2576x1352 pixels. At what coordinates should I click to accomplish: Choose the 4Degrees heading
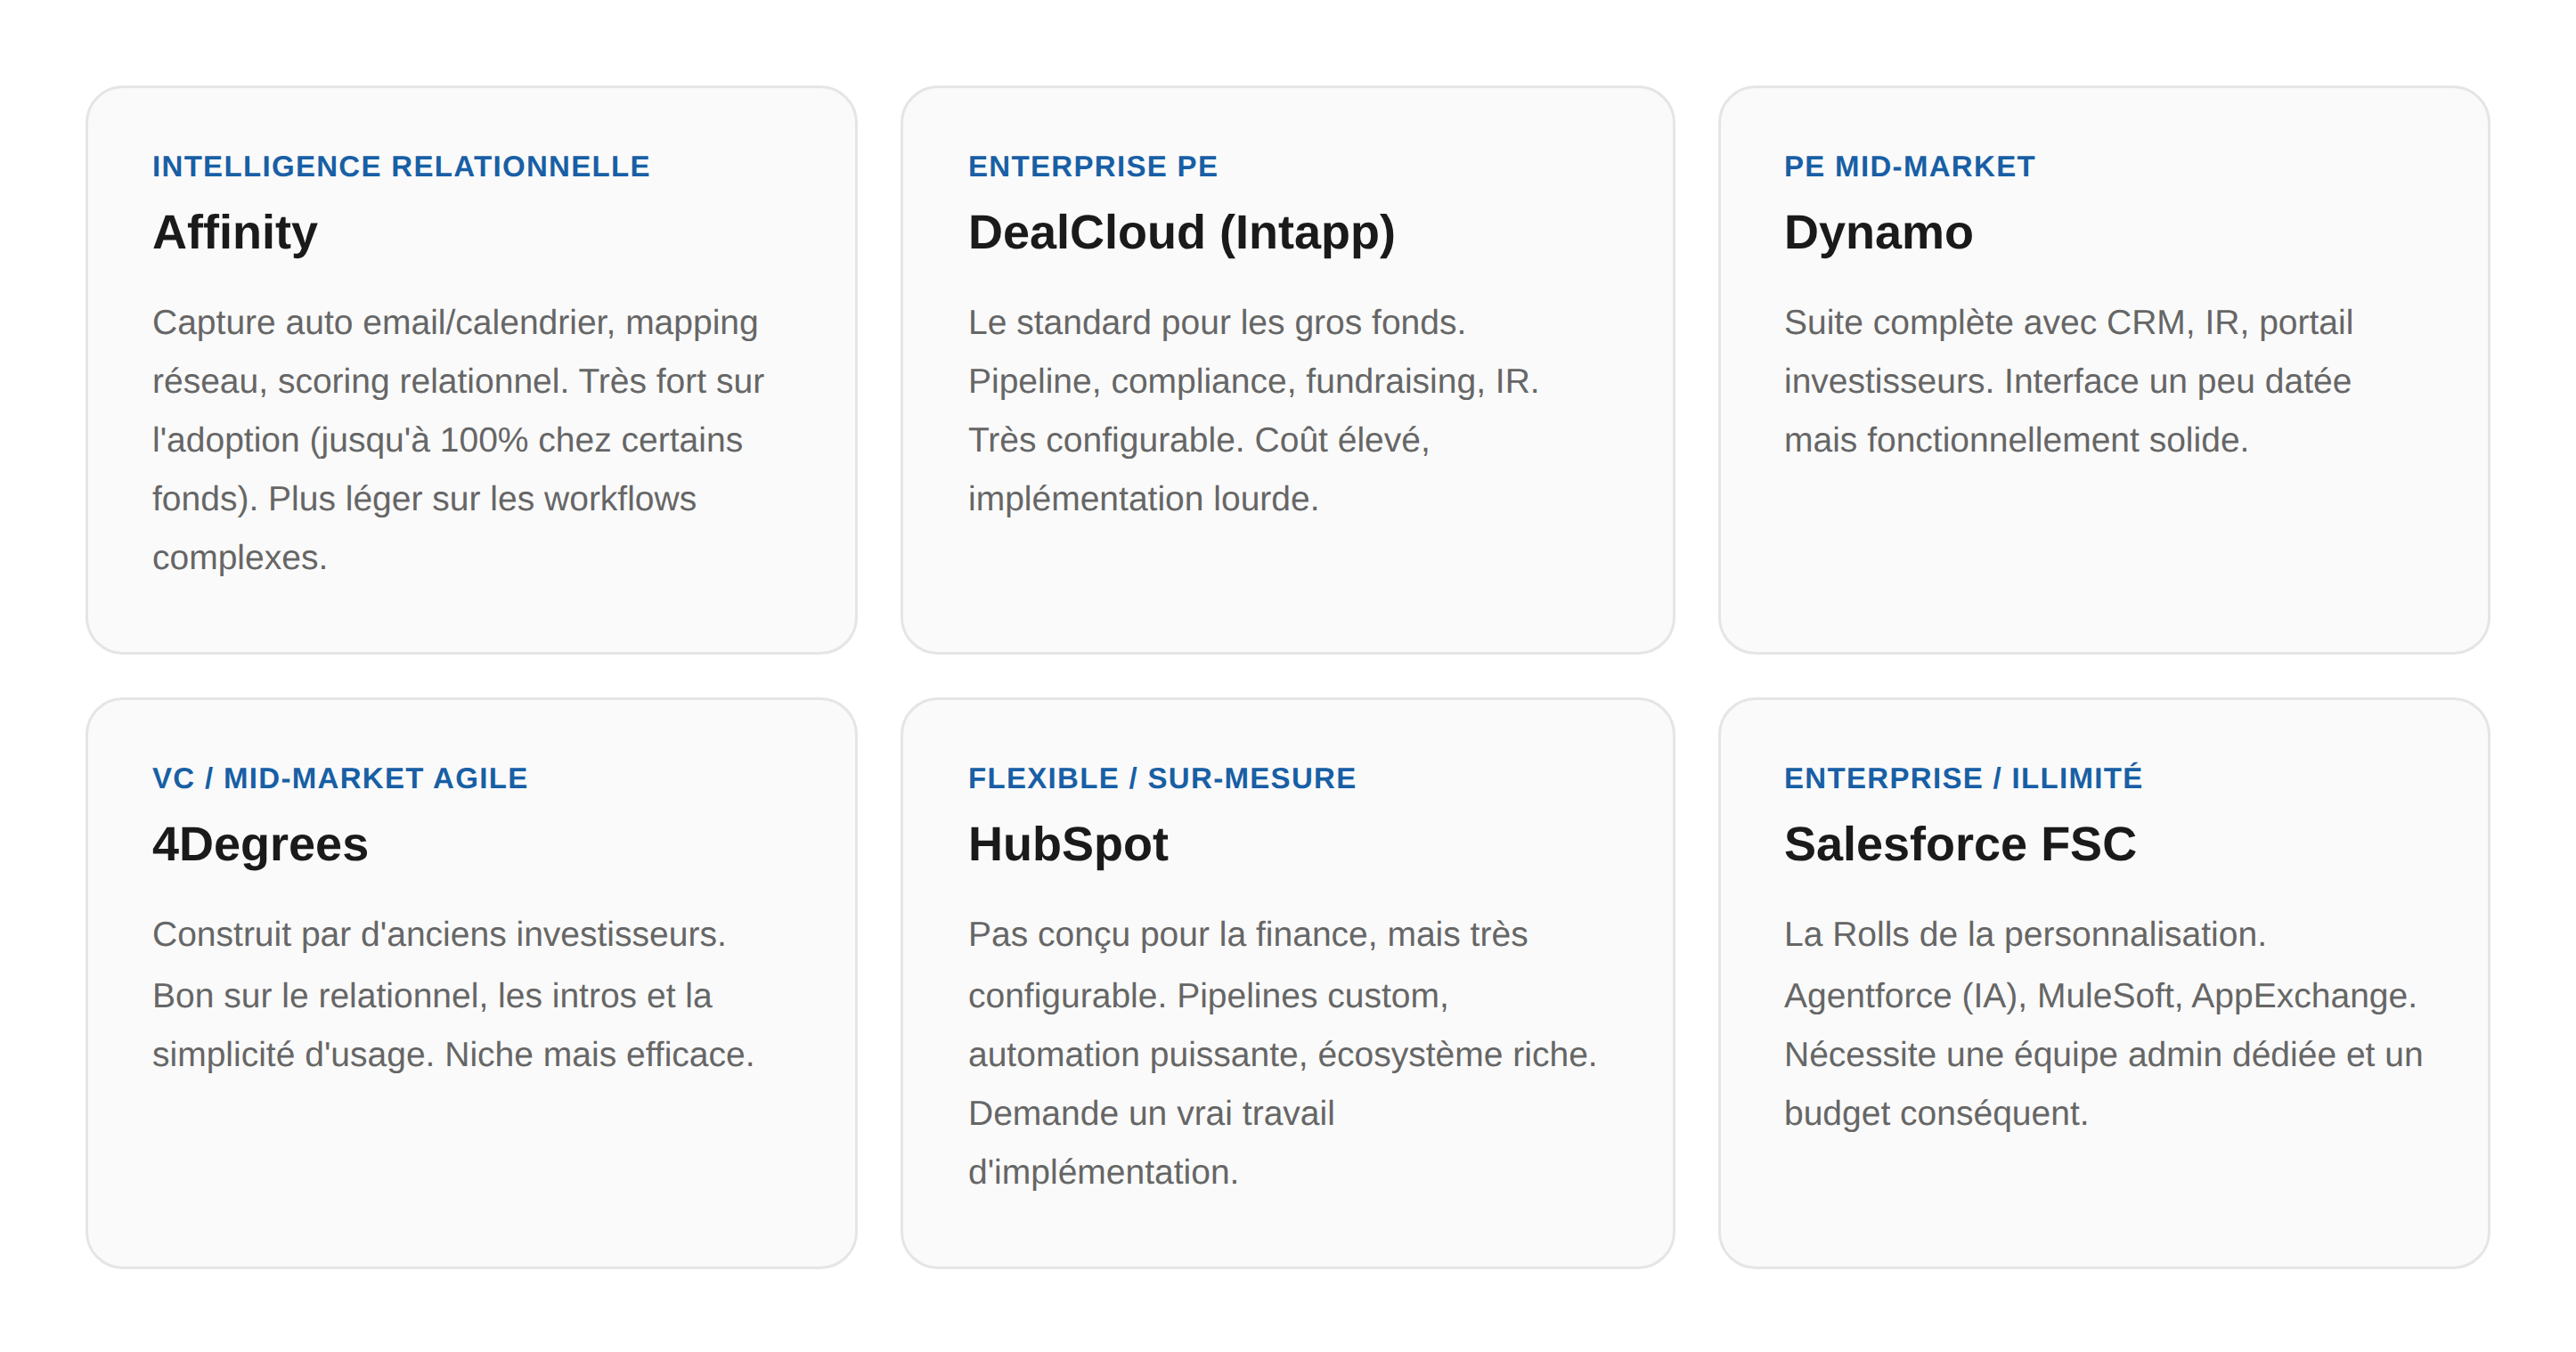click(x=260, y=844)
